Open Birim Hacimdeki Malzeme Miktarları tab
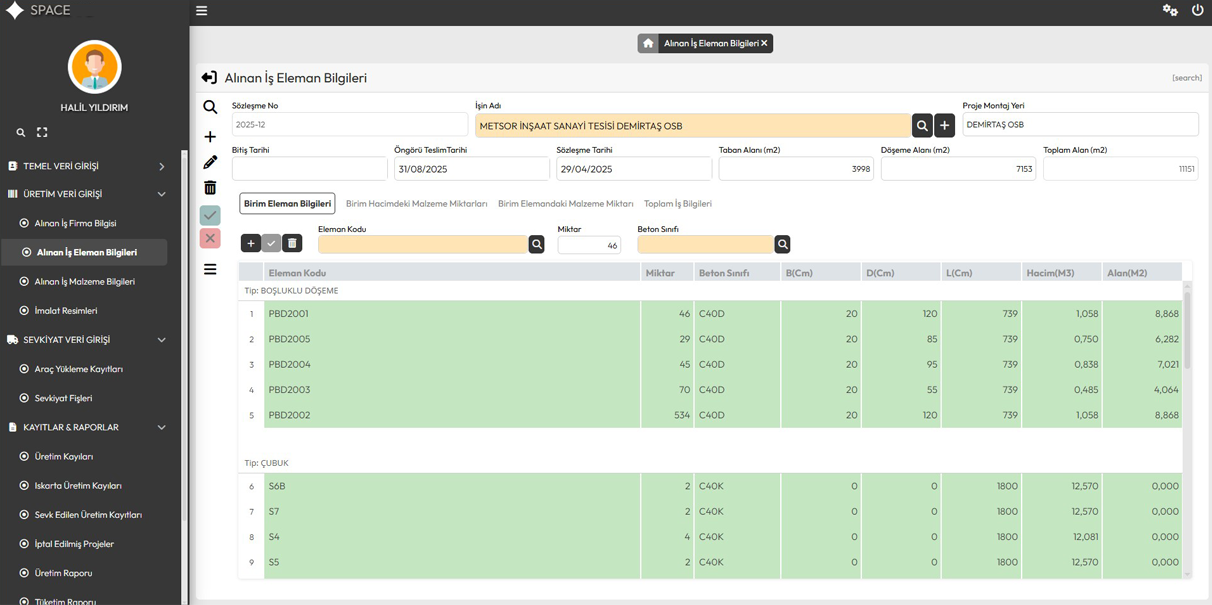The image size is (1212, 605). (416, 204)
